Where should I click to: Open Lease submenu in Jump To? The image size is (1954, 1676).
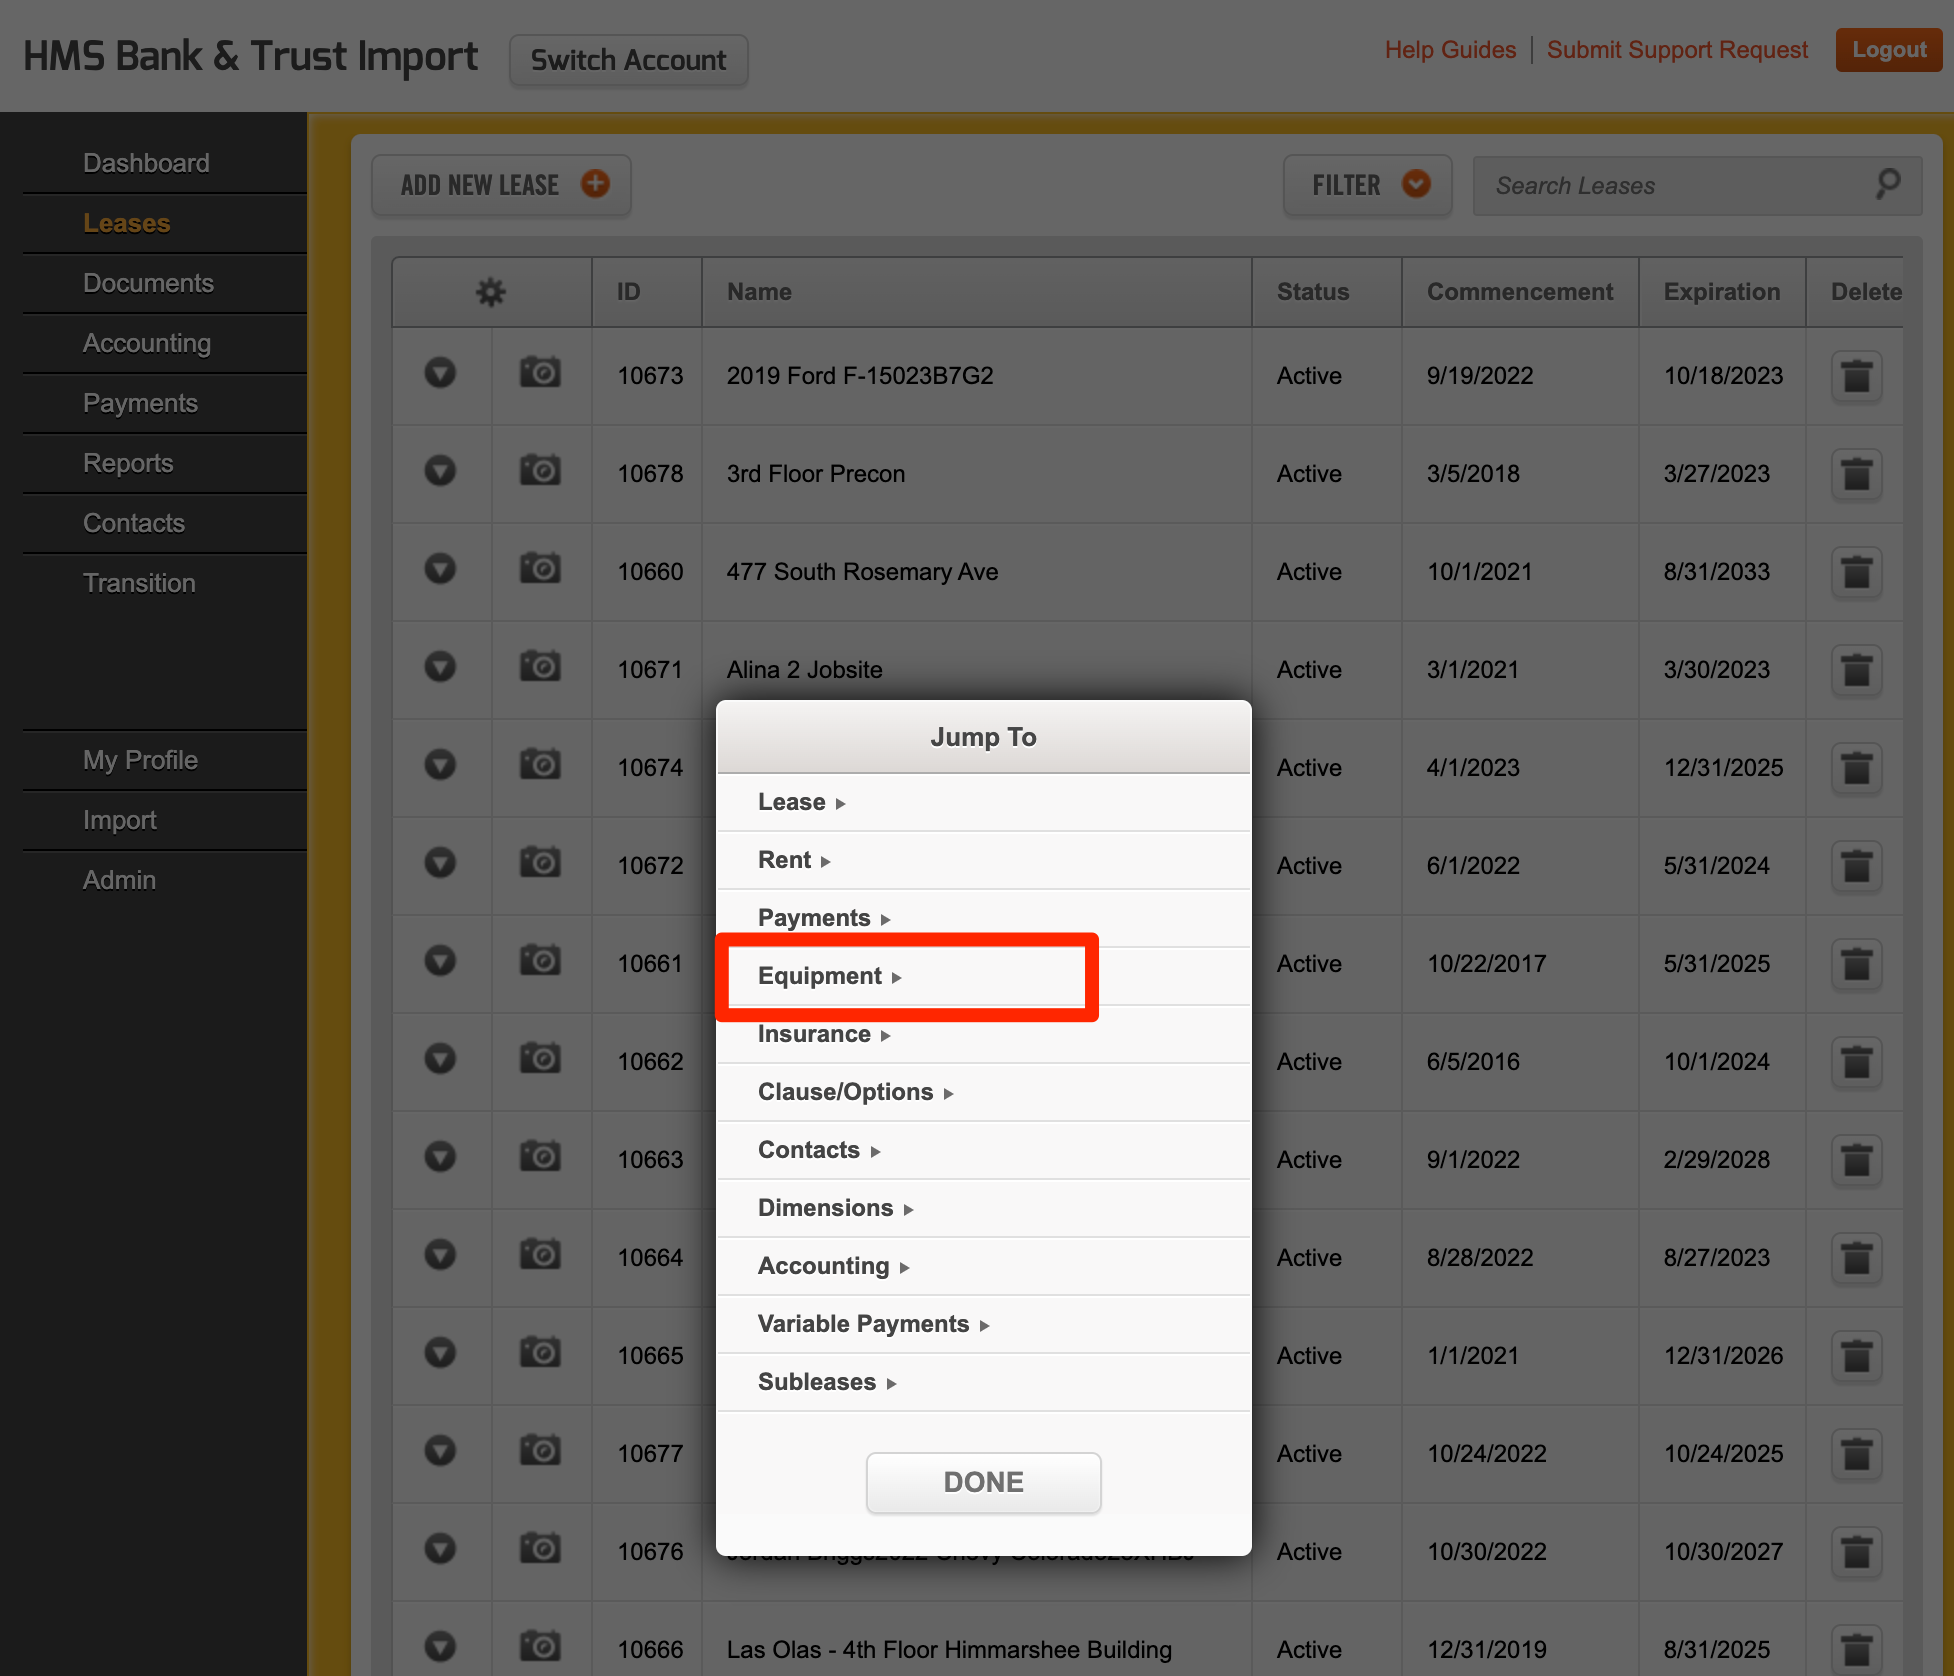coord(983,802)
